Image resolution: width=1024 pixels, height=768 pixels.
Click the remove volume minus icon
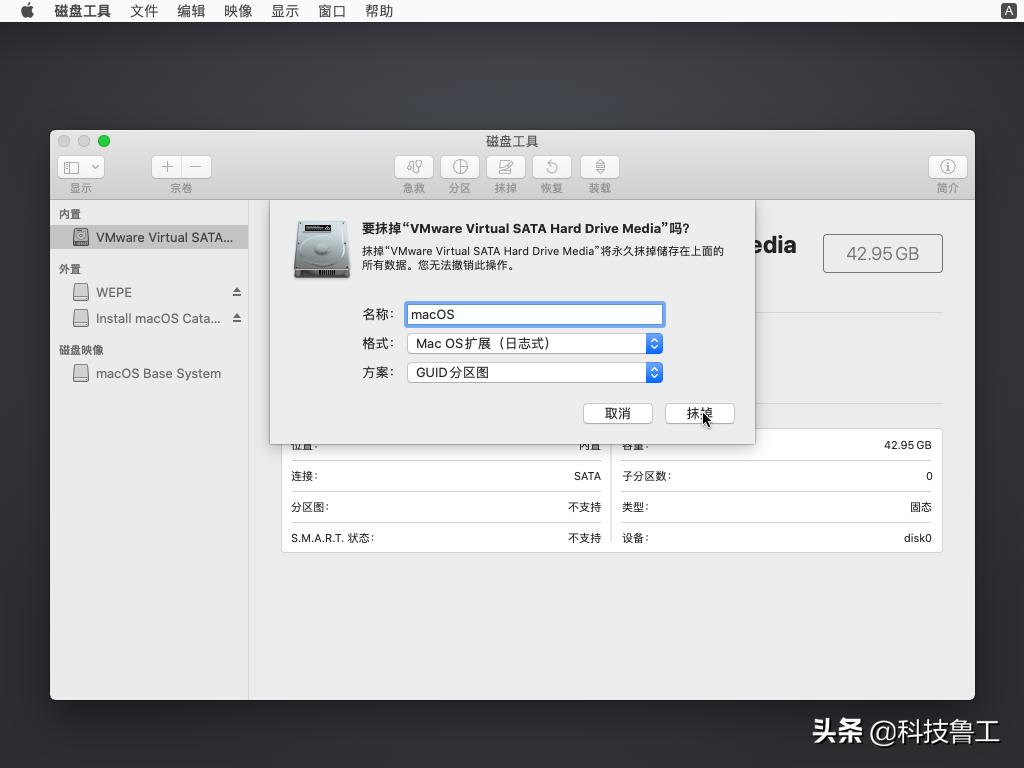(195, 166)
